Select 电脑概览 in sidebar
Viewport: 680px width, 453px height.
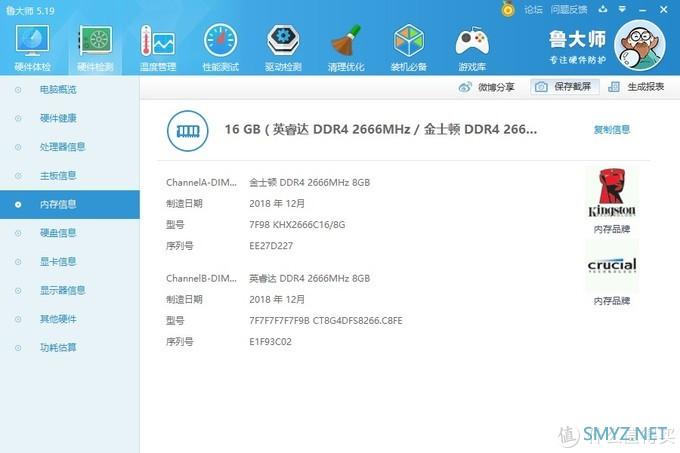coord(58,90)
